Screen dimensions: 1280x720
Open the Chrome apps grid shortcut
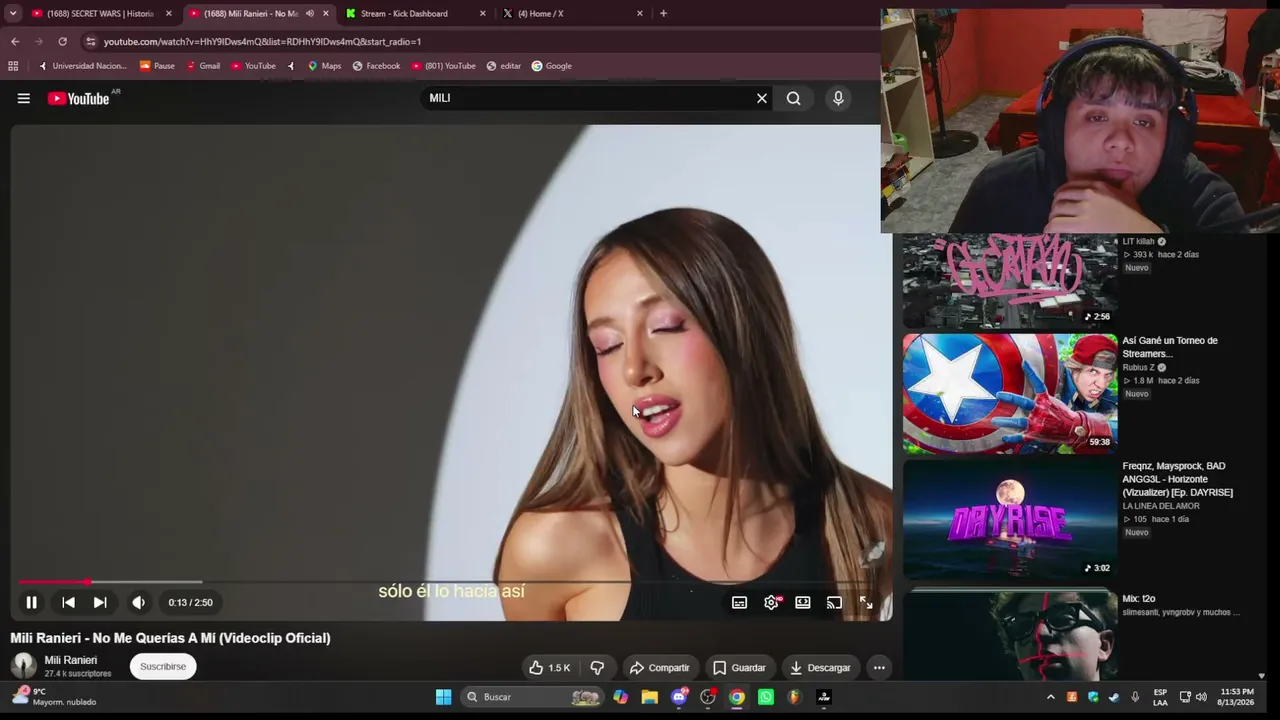pyautogui.click(x=13, y=66)
